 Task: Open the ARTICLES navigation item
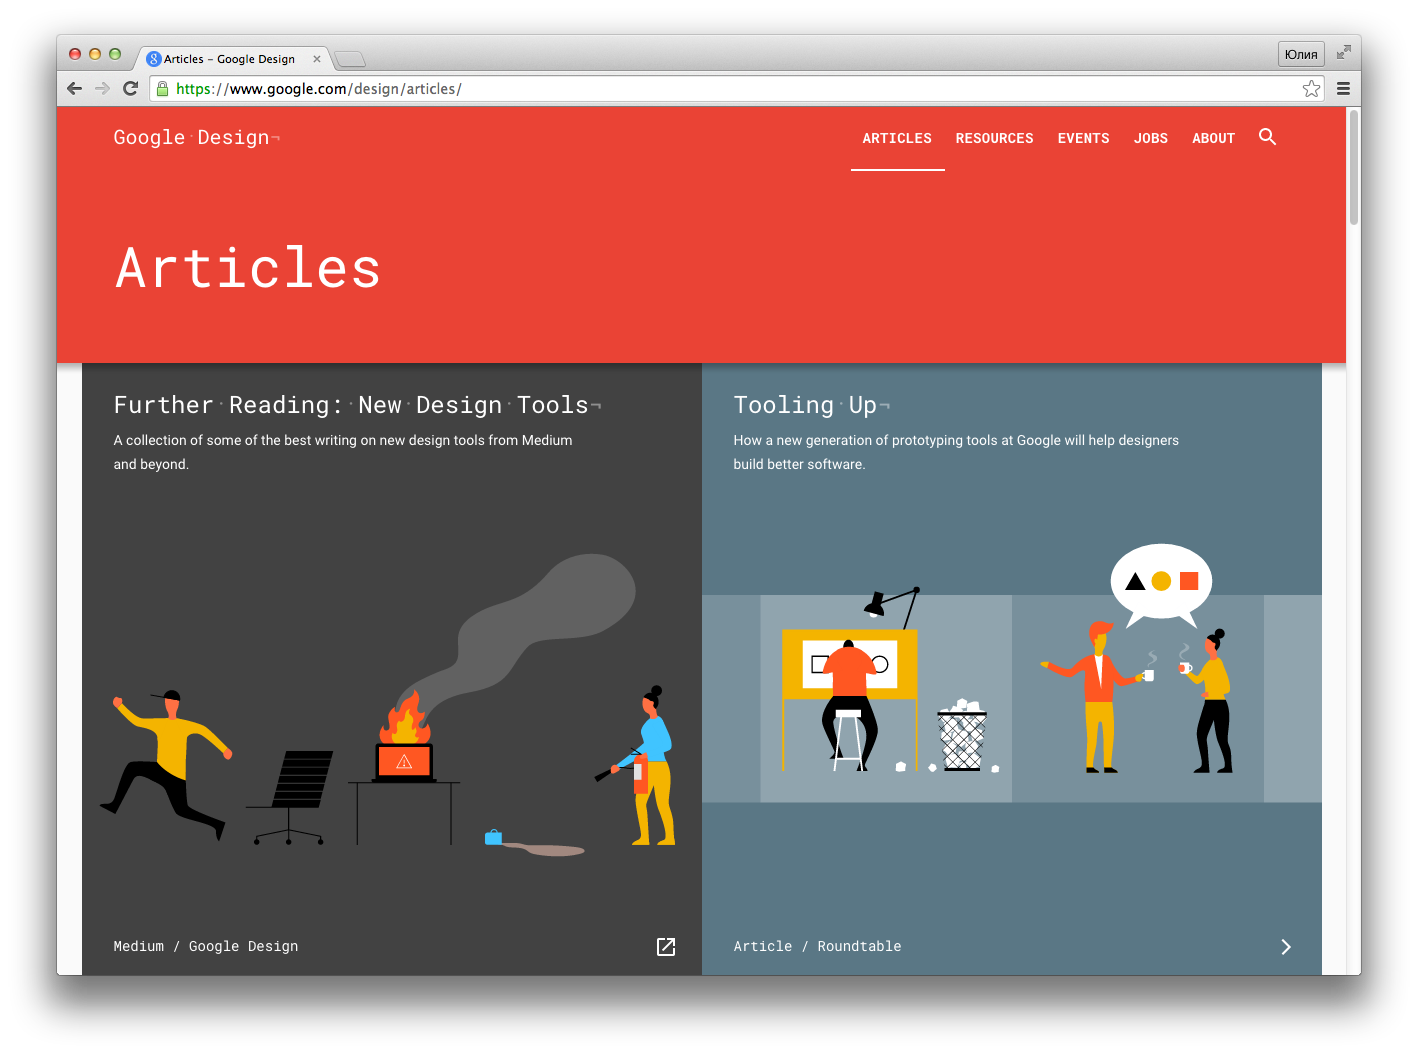(897, 138)
